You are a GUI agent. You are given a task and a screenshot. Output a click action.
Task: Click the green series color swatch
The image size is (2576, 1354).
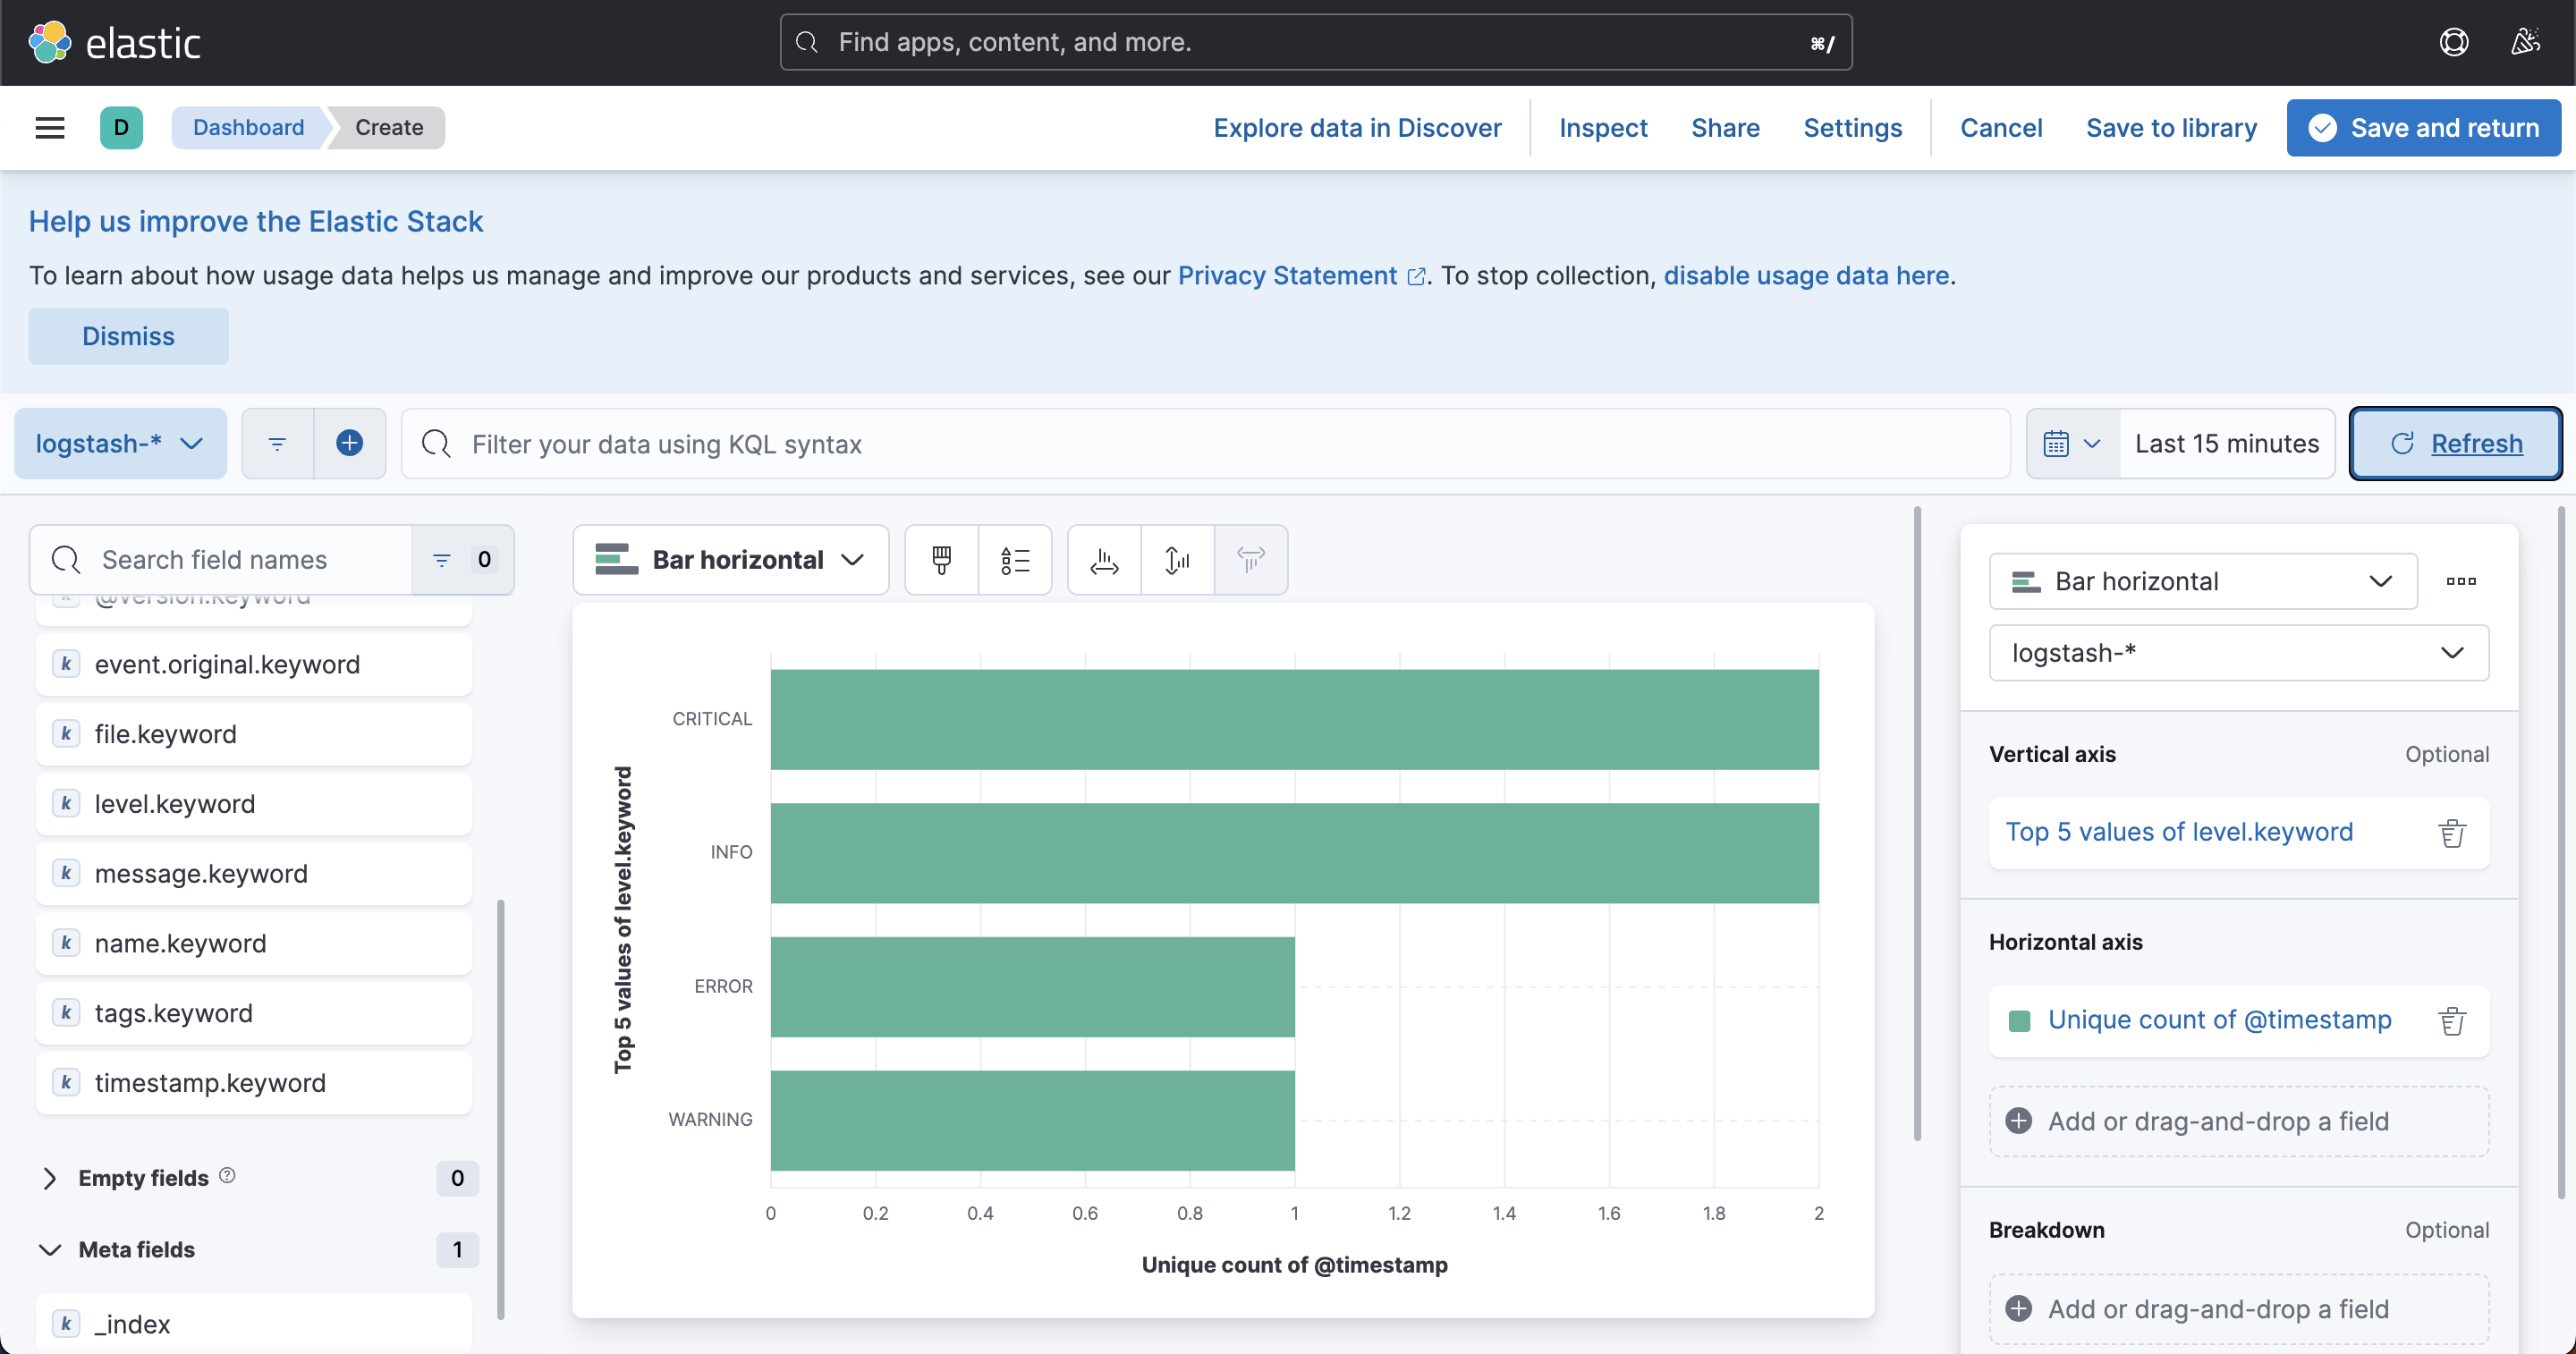[x=2019, y=1020]
